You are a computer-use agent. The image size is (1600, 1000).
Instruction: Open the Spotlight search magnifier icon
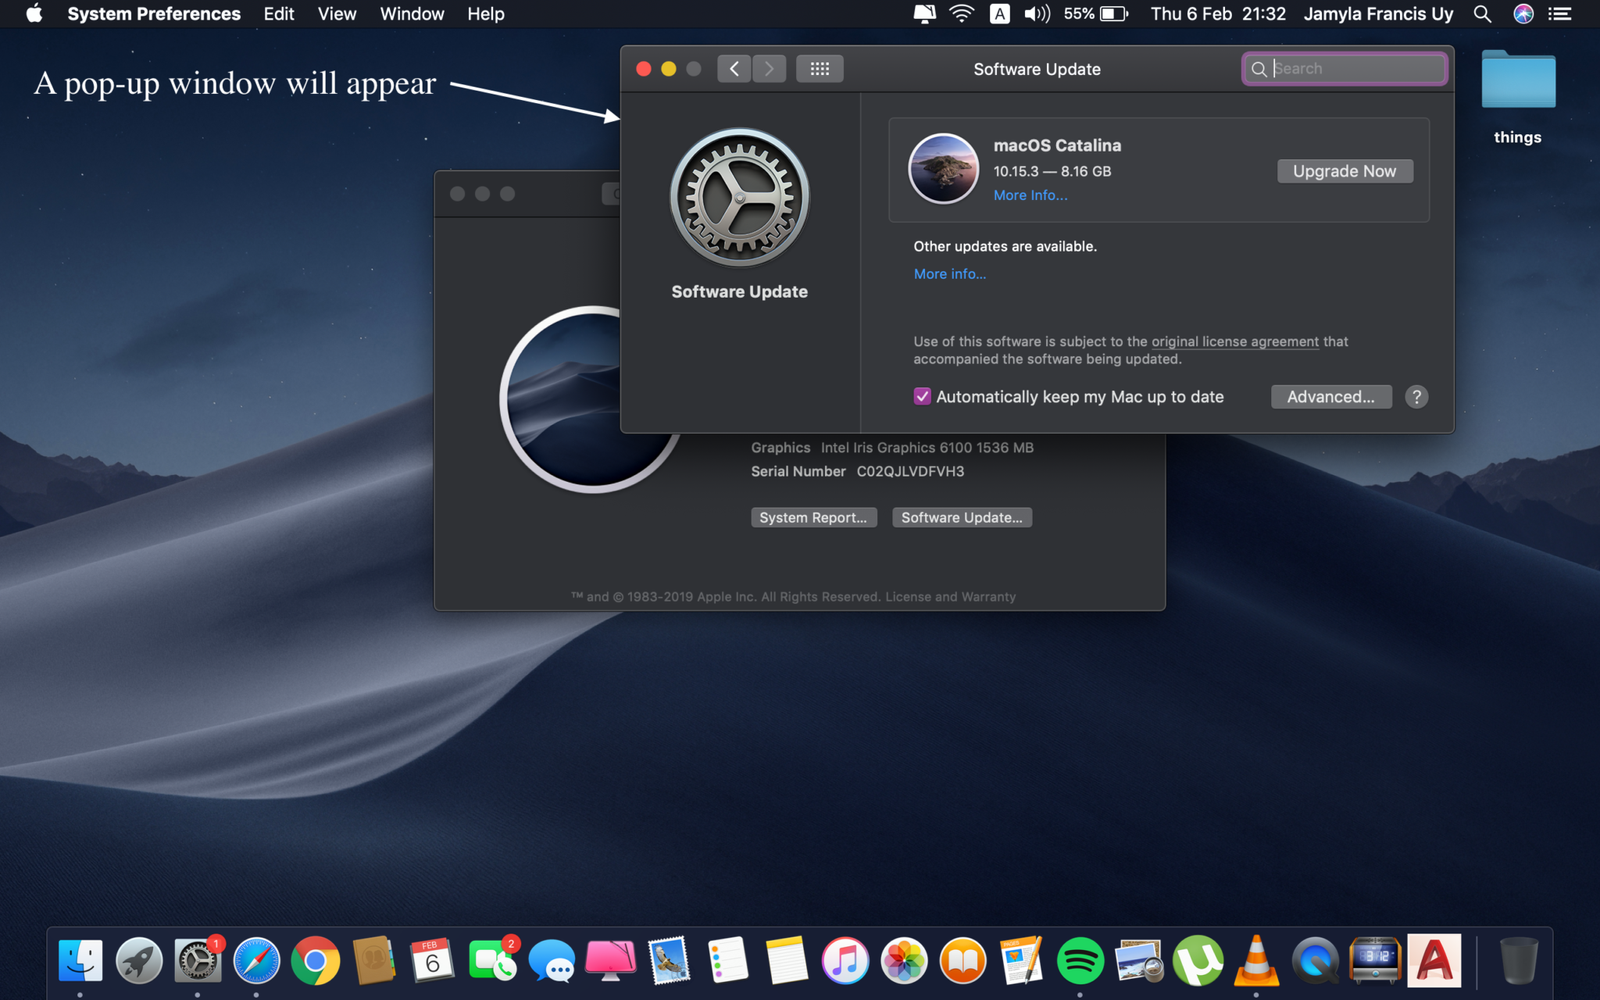click(1482, 14)
